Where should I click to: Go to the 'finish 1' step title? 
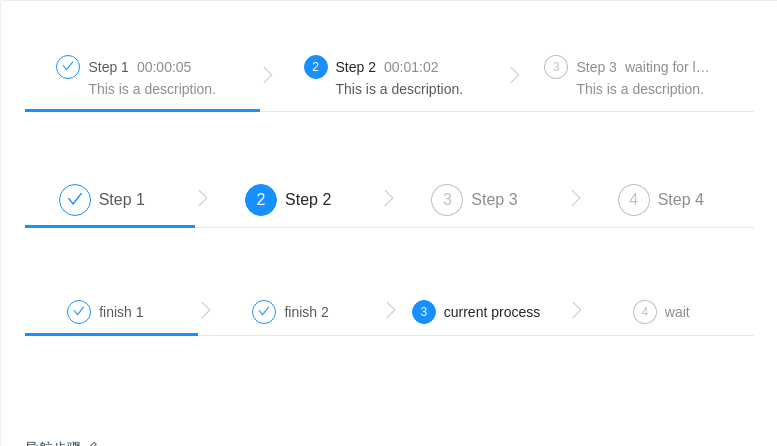(x=121, y=312)
